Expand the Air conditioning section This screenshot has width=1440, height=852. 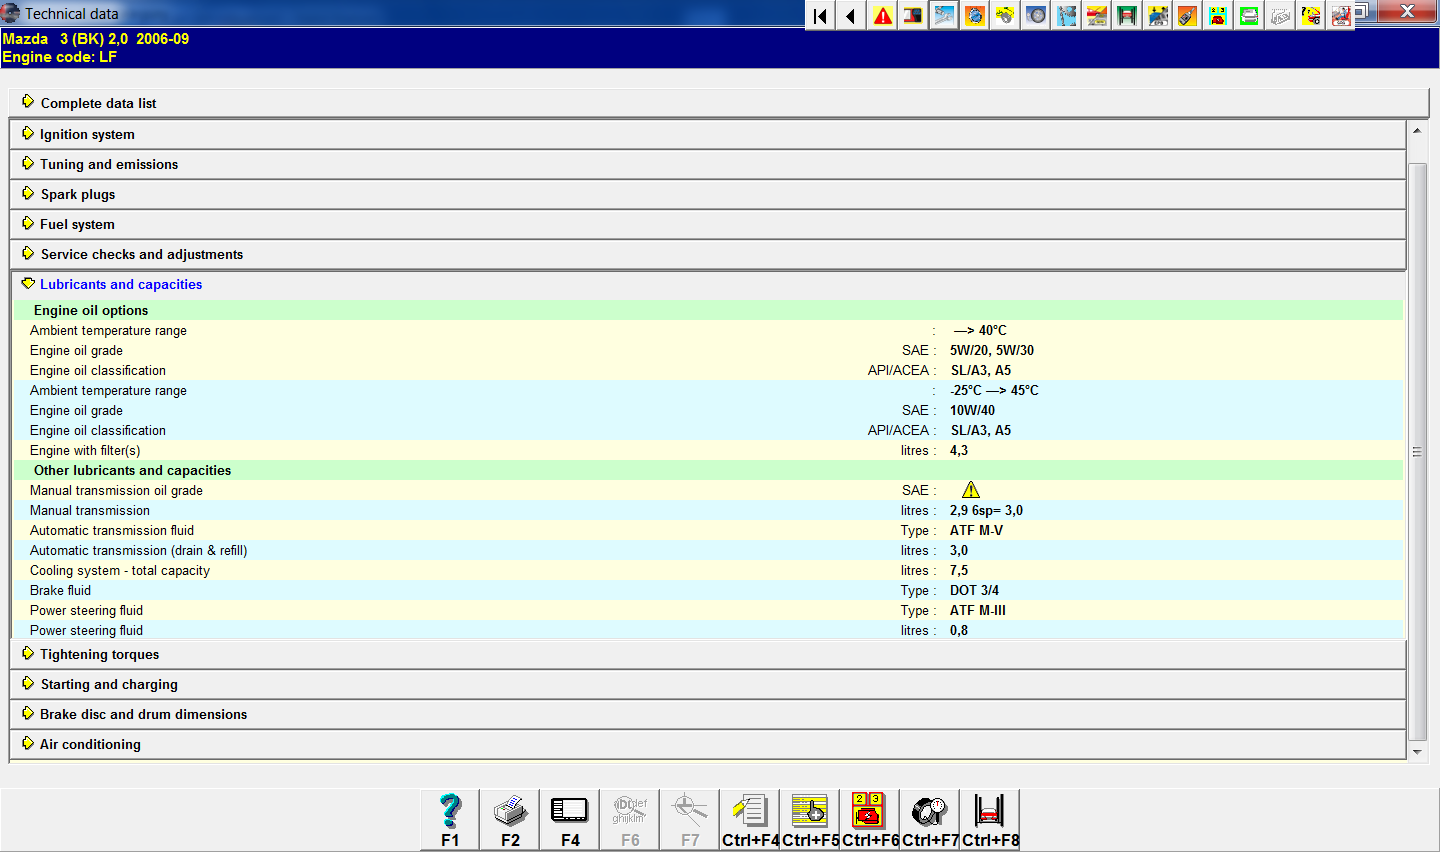(90, 744)
